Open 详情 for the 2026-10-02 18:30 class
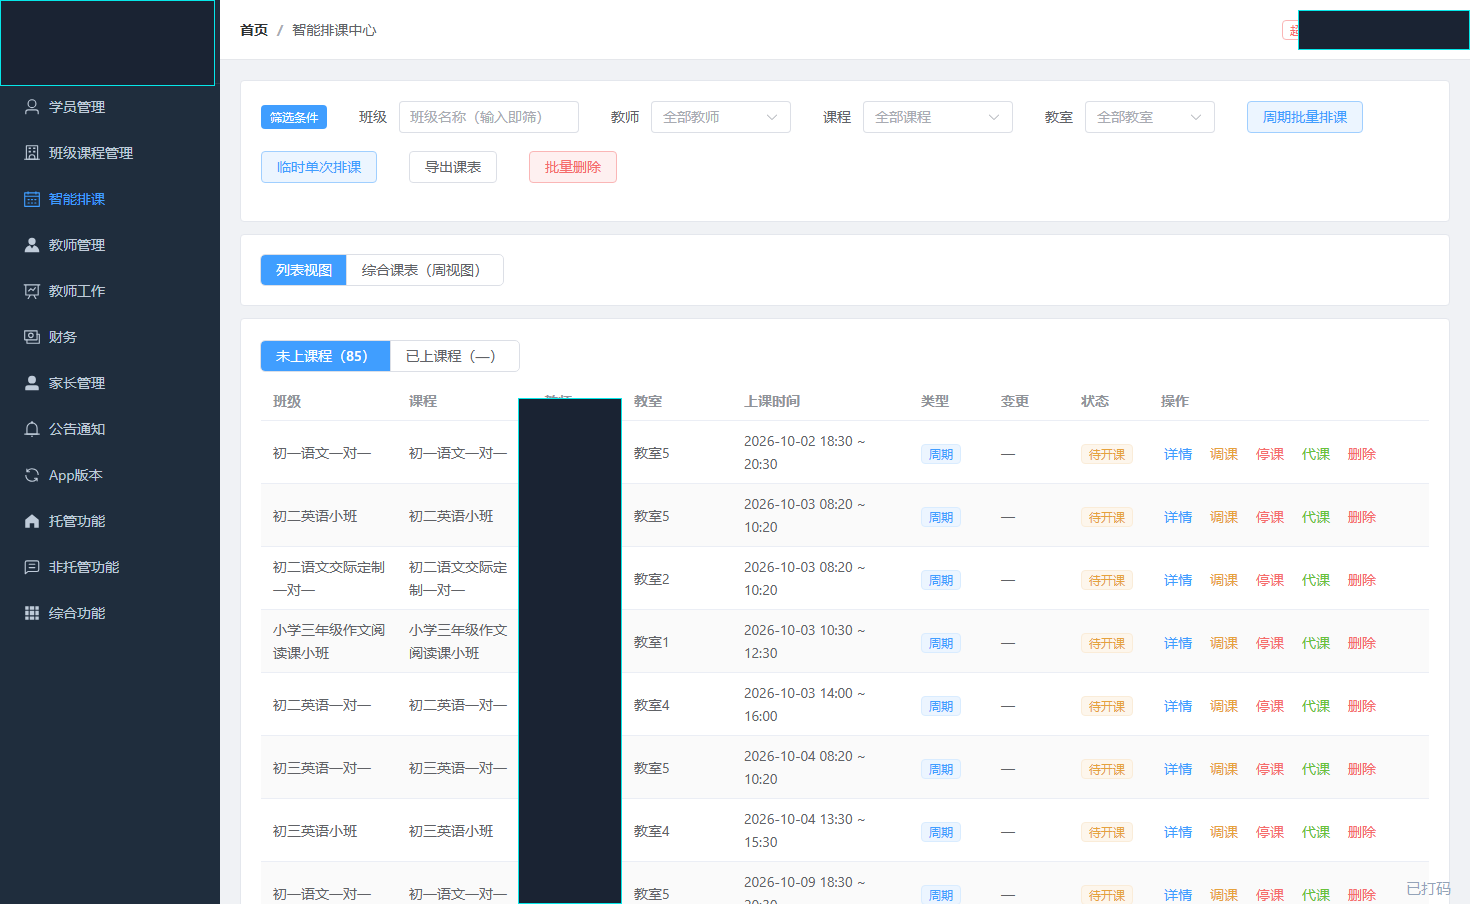The image size is (1470, 904). [1178, 454]
